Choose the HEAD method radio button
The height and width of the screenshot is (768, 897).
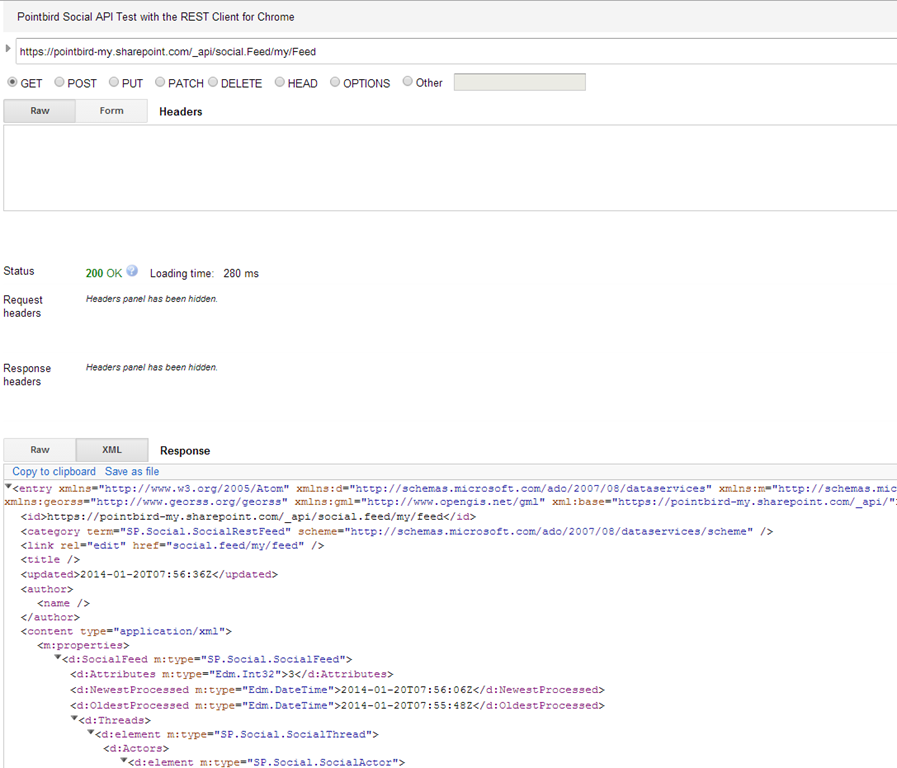[x=280, y=82]
